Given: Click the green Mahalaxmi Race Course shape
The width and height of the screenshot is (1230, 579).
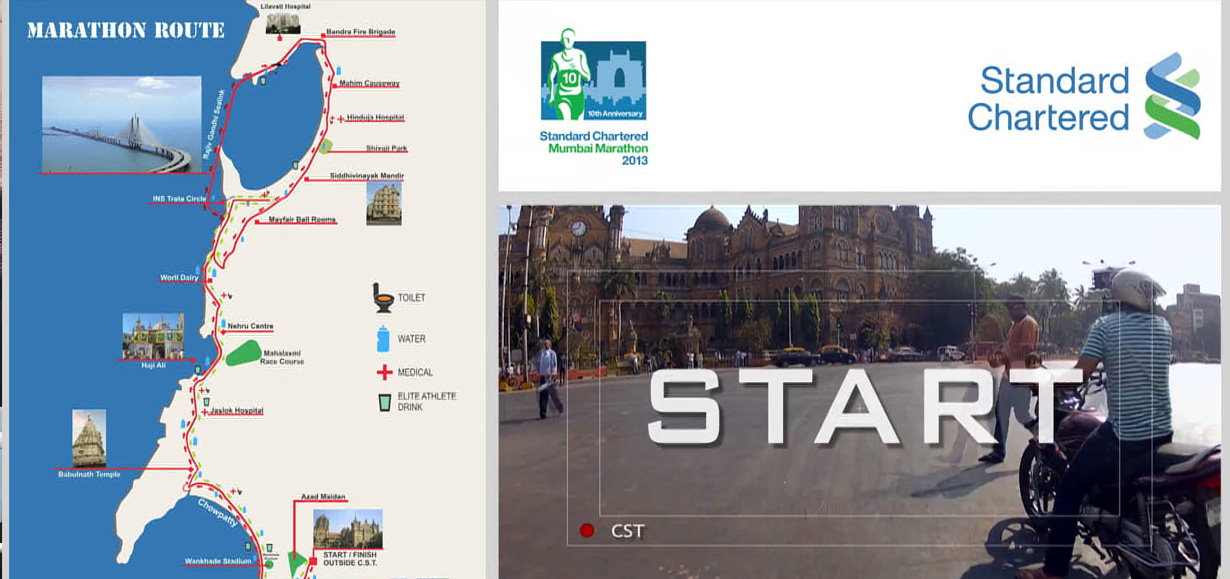Looking at the screenshot, I should point(242,353).
